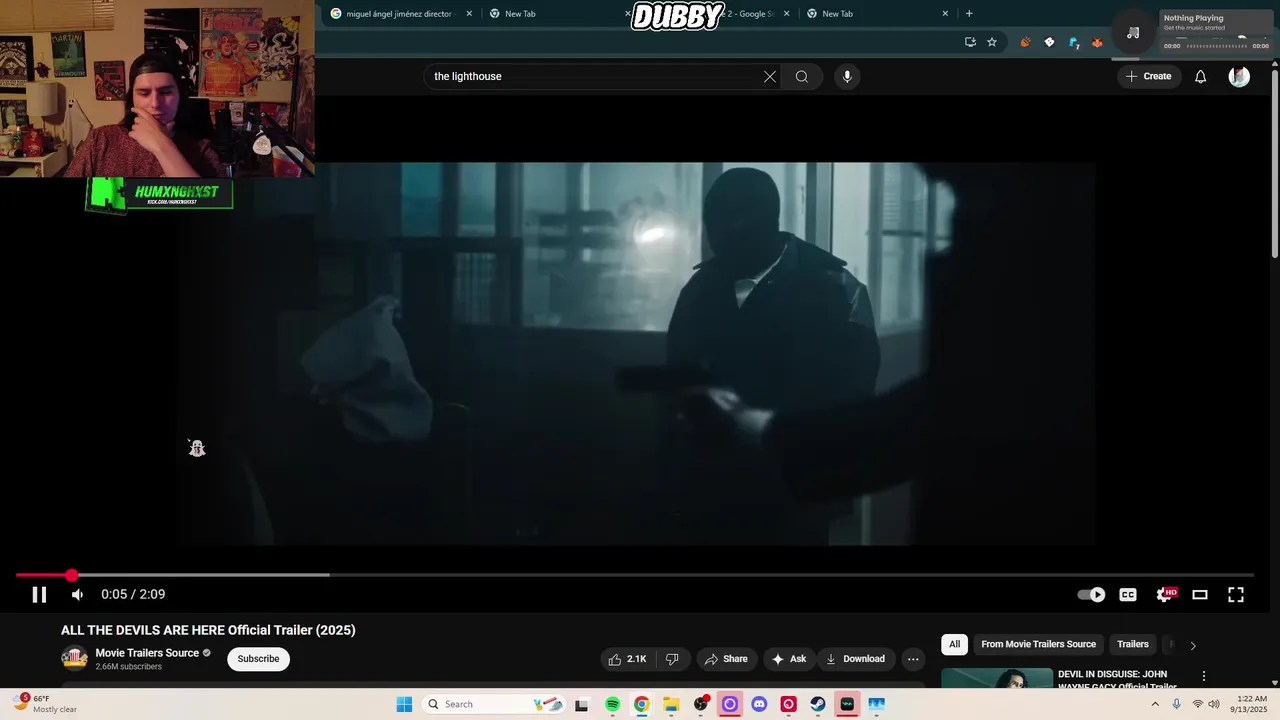Toggle closed captions CC button

tap(1128, 594)
